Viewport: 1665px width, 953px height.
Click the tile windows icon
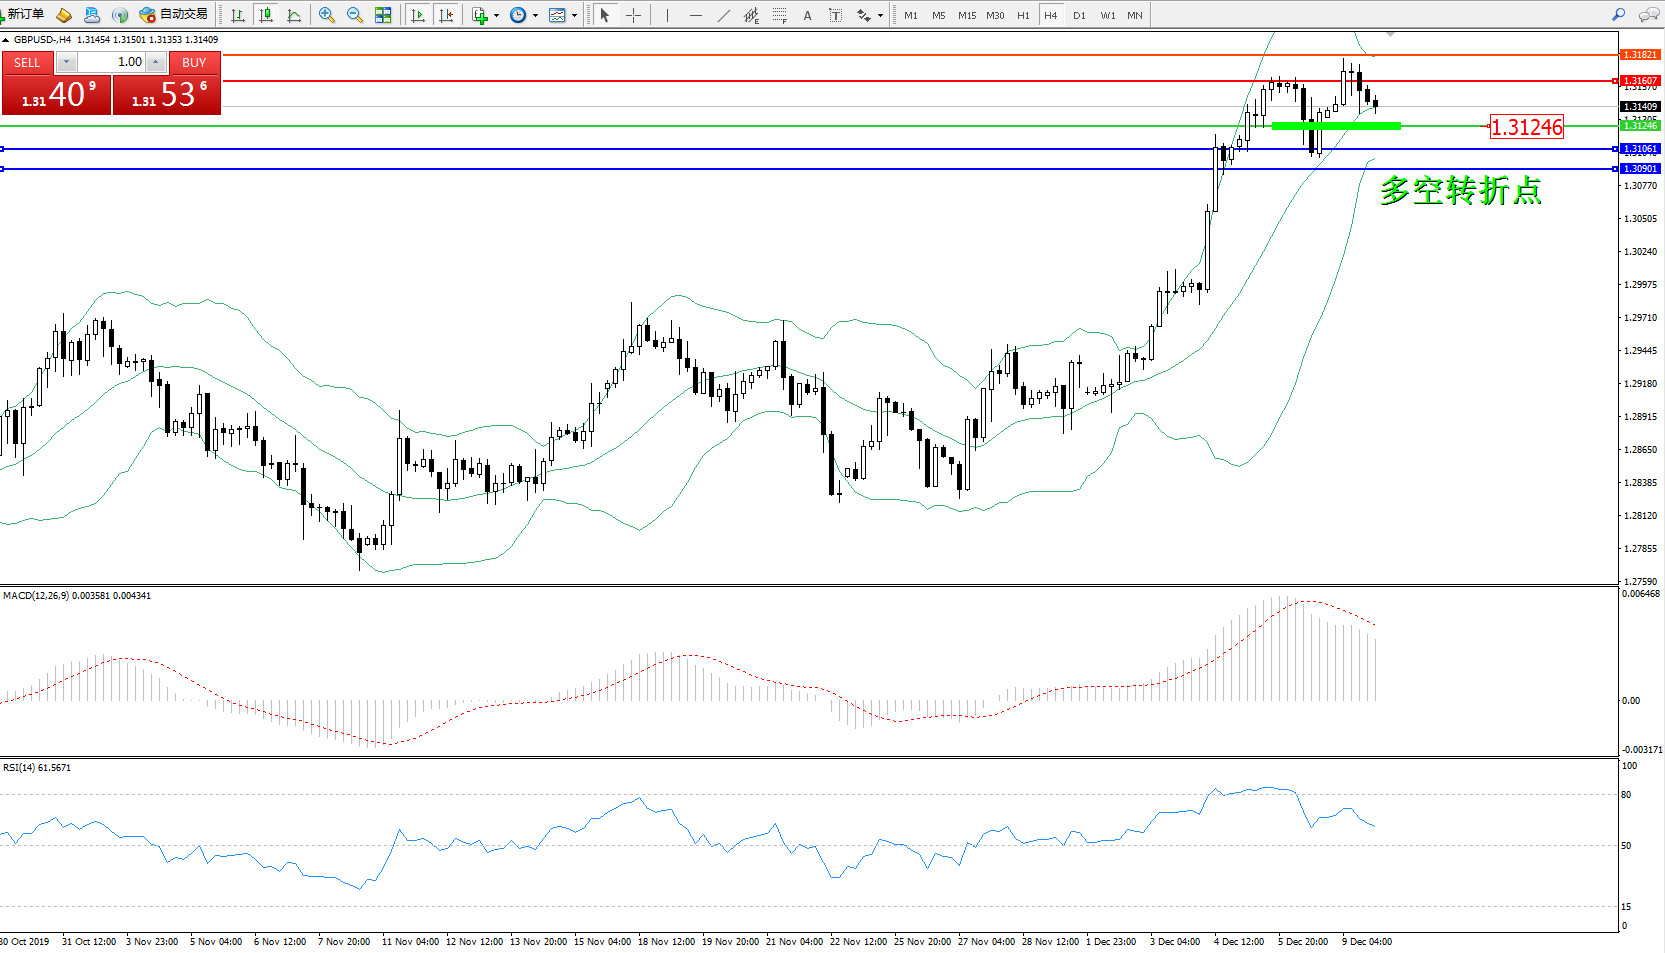click(x=383, y=15)
